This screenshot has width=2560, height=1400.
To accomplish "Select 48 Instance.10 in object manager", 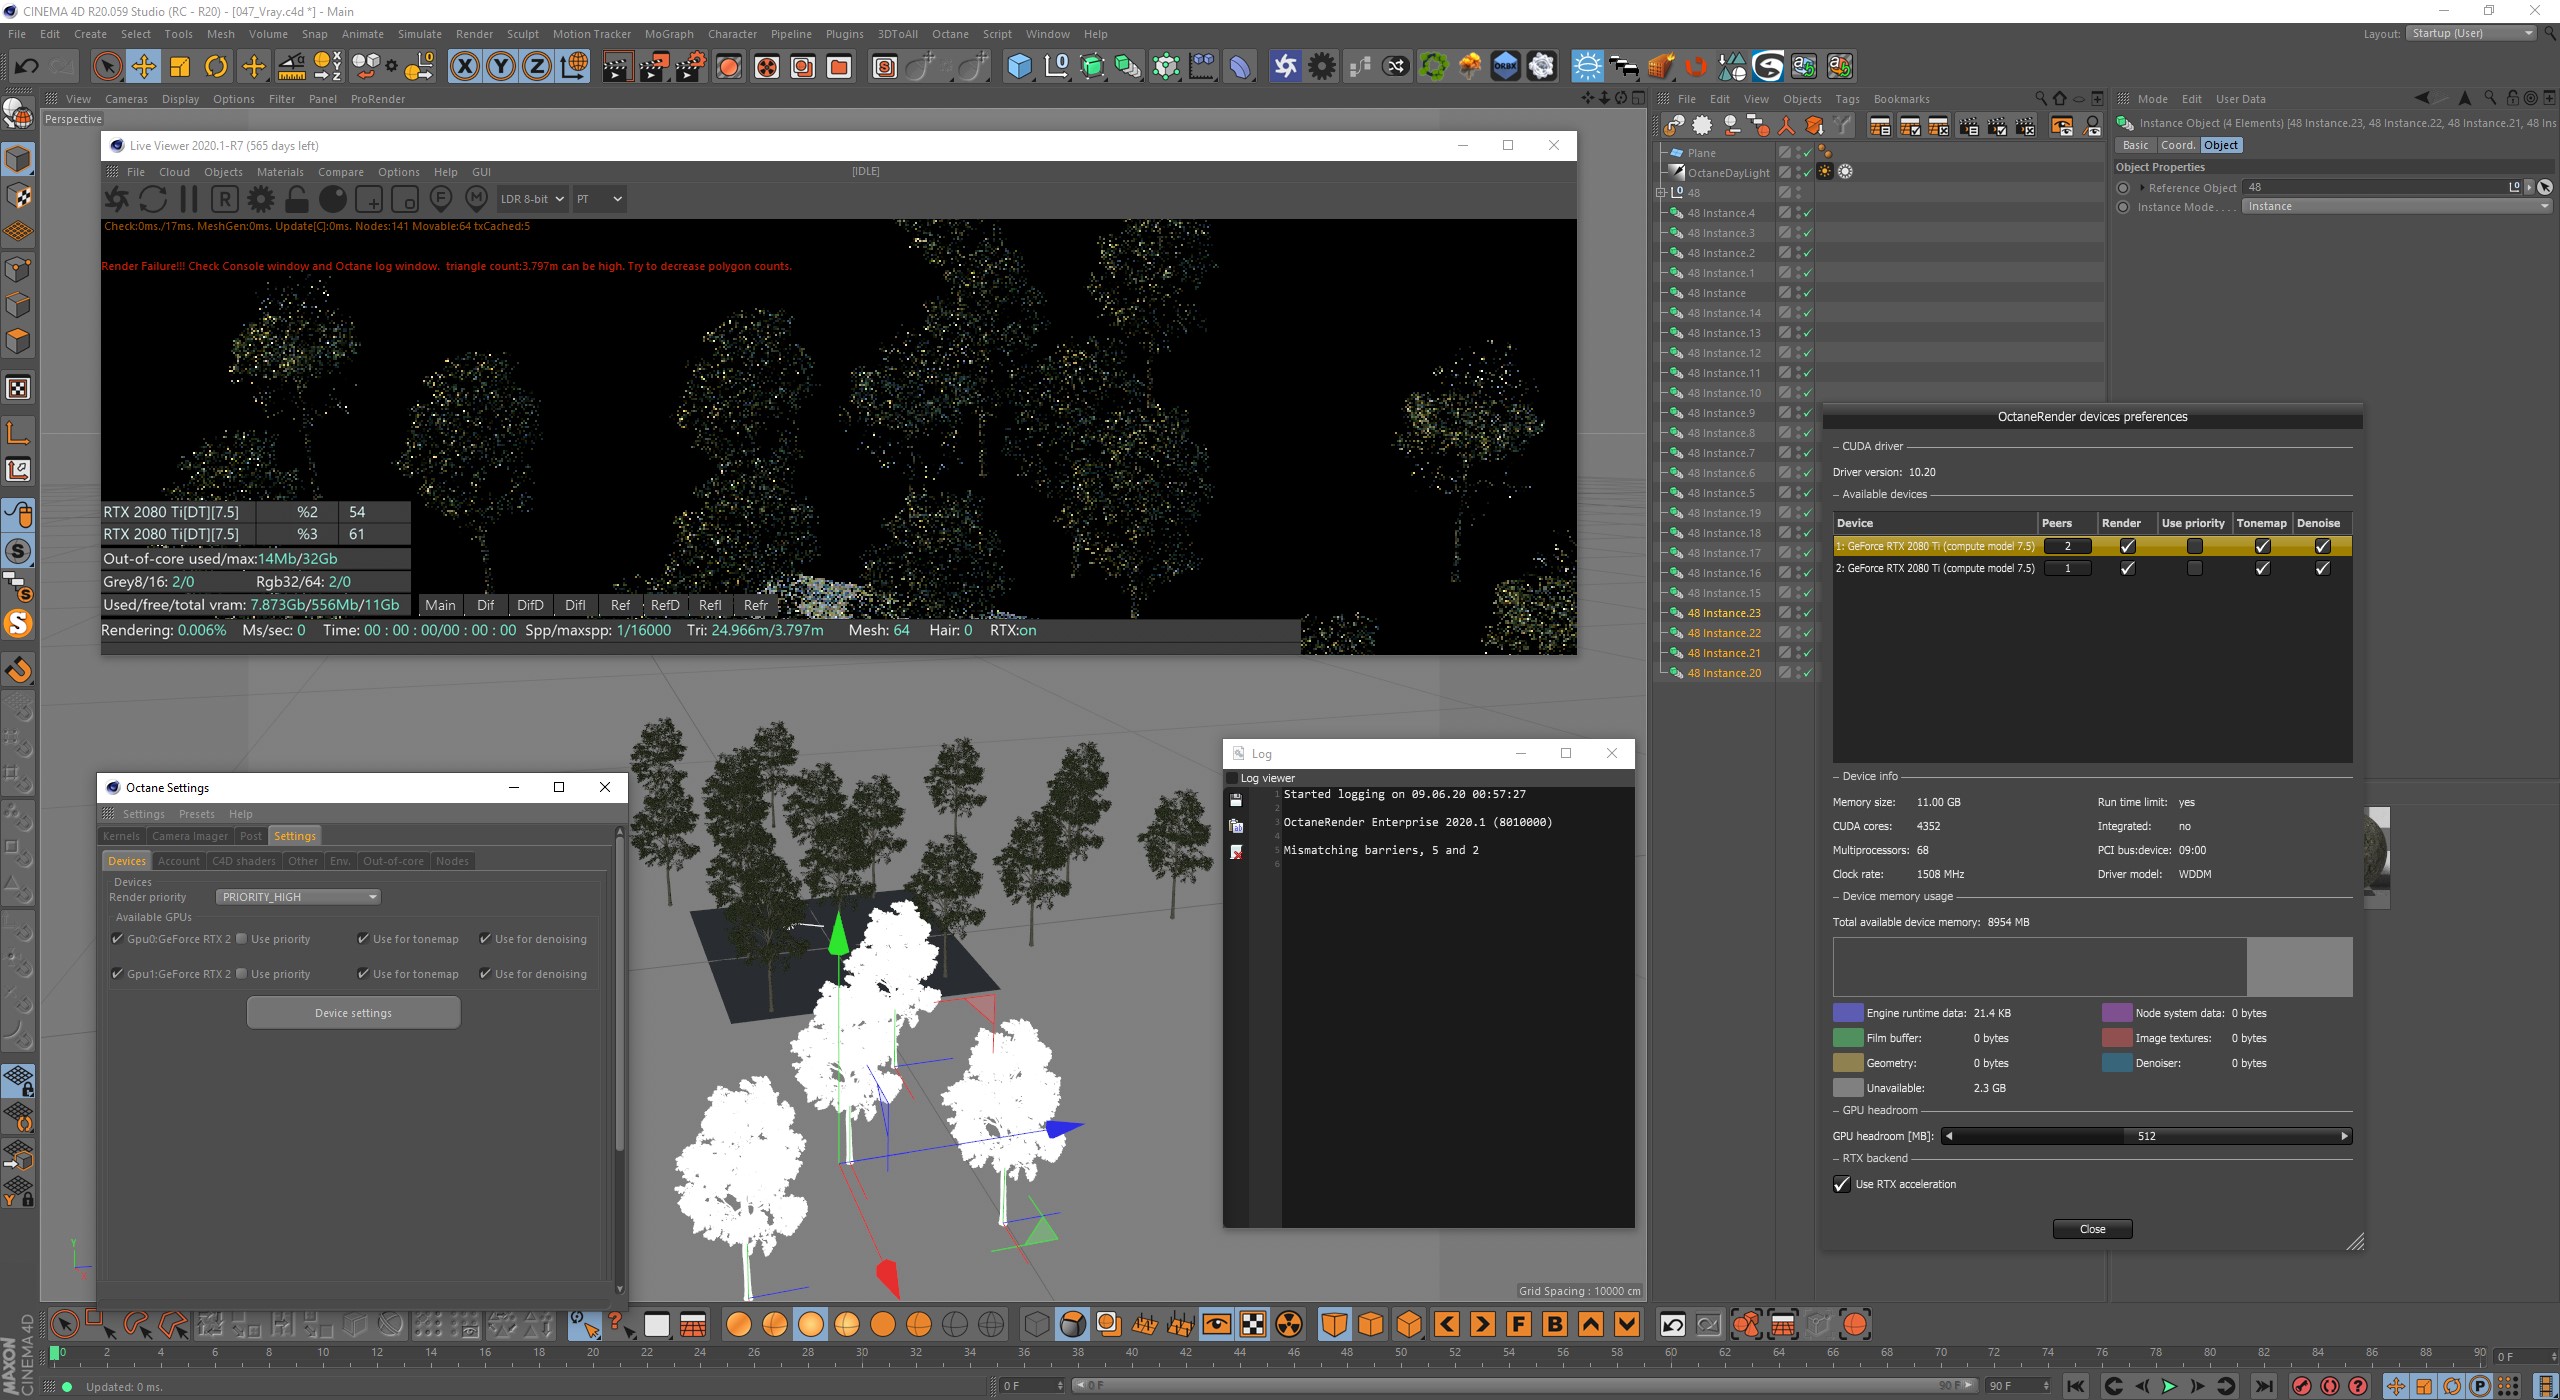I will pos(1724,393).
